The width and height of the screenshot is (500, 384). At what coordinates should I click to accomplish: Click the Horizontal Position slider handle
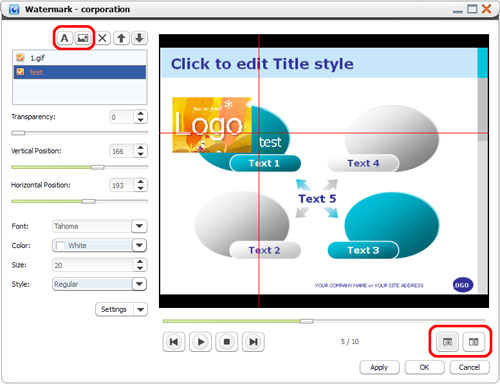[x=89, y=201]
